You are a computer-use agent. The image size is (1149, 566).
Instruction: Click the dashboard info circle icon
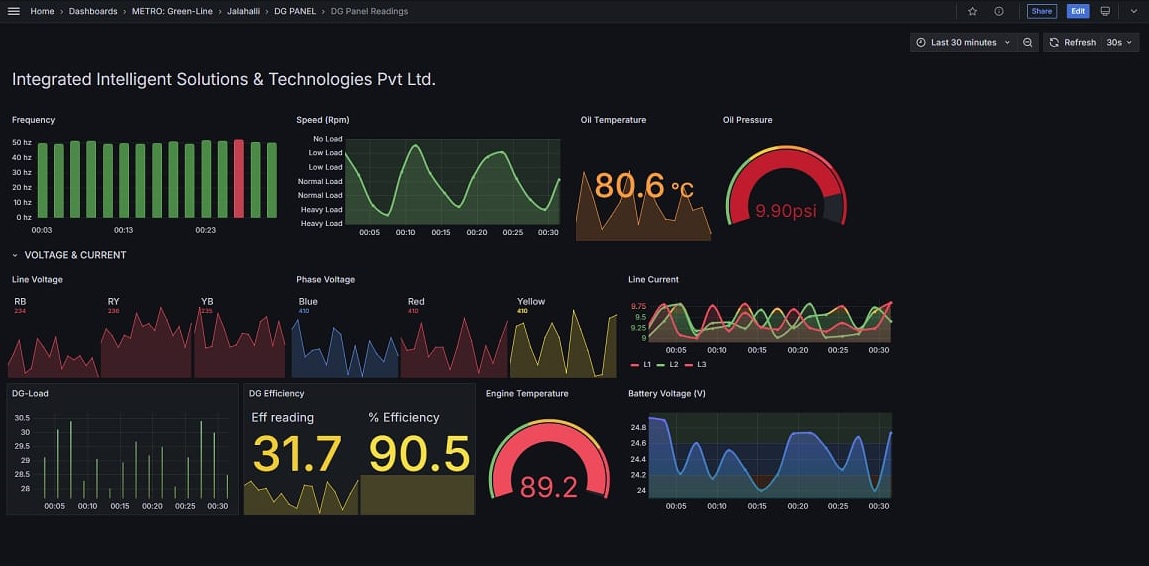click(x=998, y=11)
